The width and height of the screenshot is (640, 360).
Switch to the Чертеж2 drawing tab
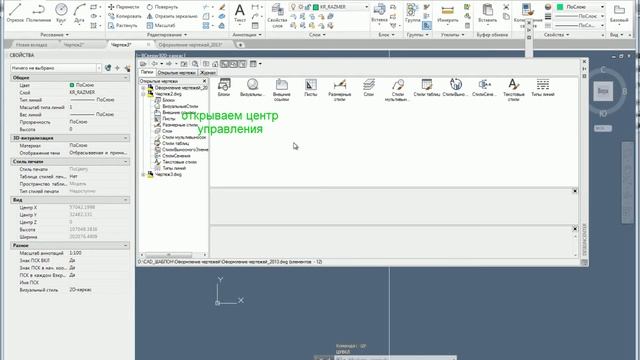[x=73, y=44]
